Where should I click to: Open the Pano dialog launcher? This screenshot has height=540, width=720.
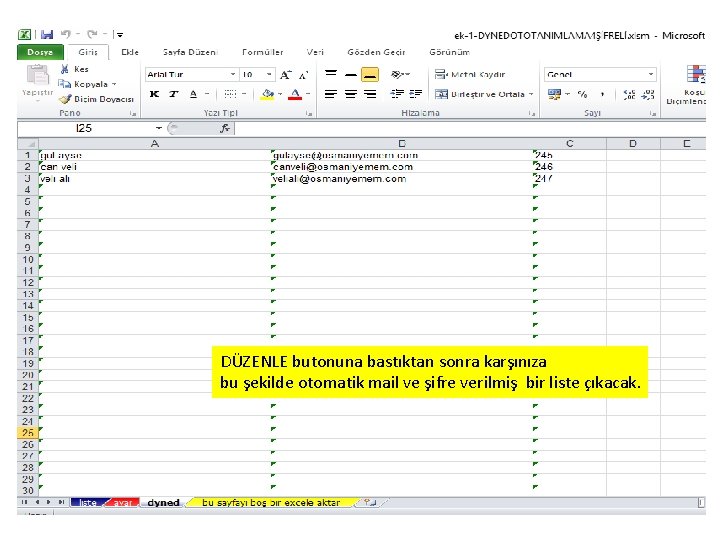tap(133, 113)
